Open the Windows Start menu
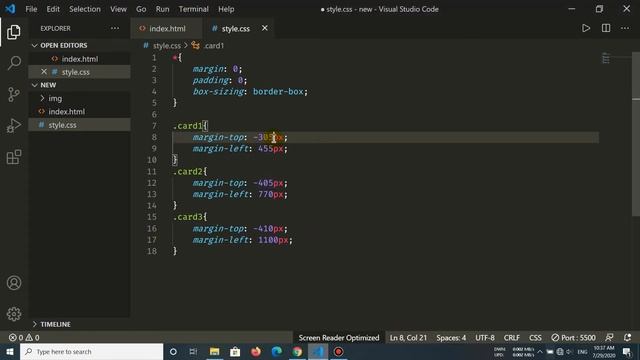640x360 pixels. 10,351
